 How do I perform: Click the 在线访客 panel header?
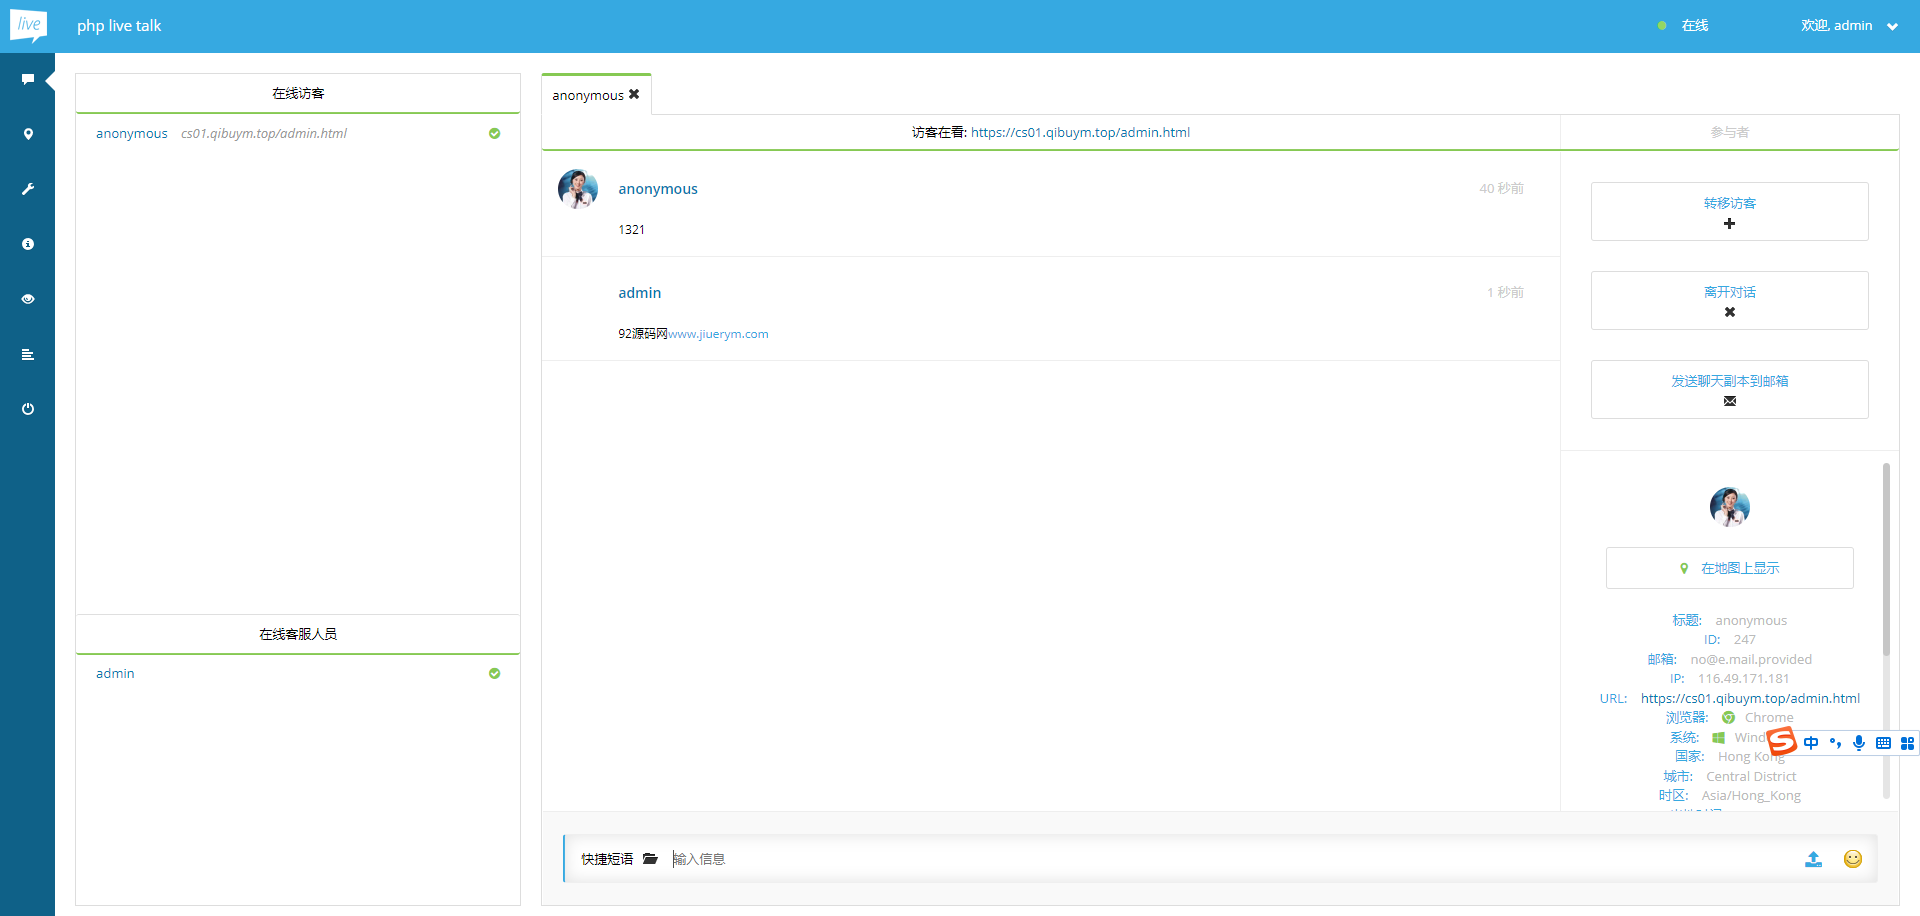tap(298, 93)
